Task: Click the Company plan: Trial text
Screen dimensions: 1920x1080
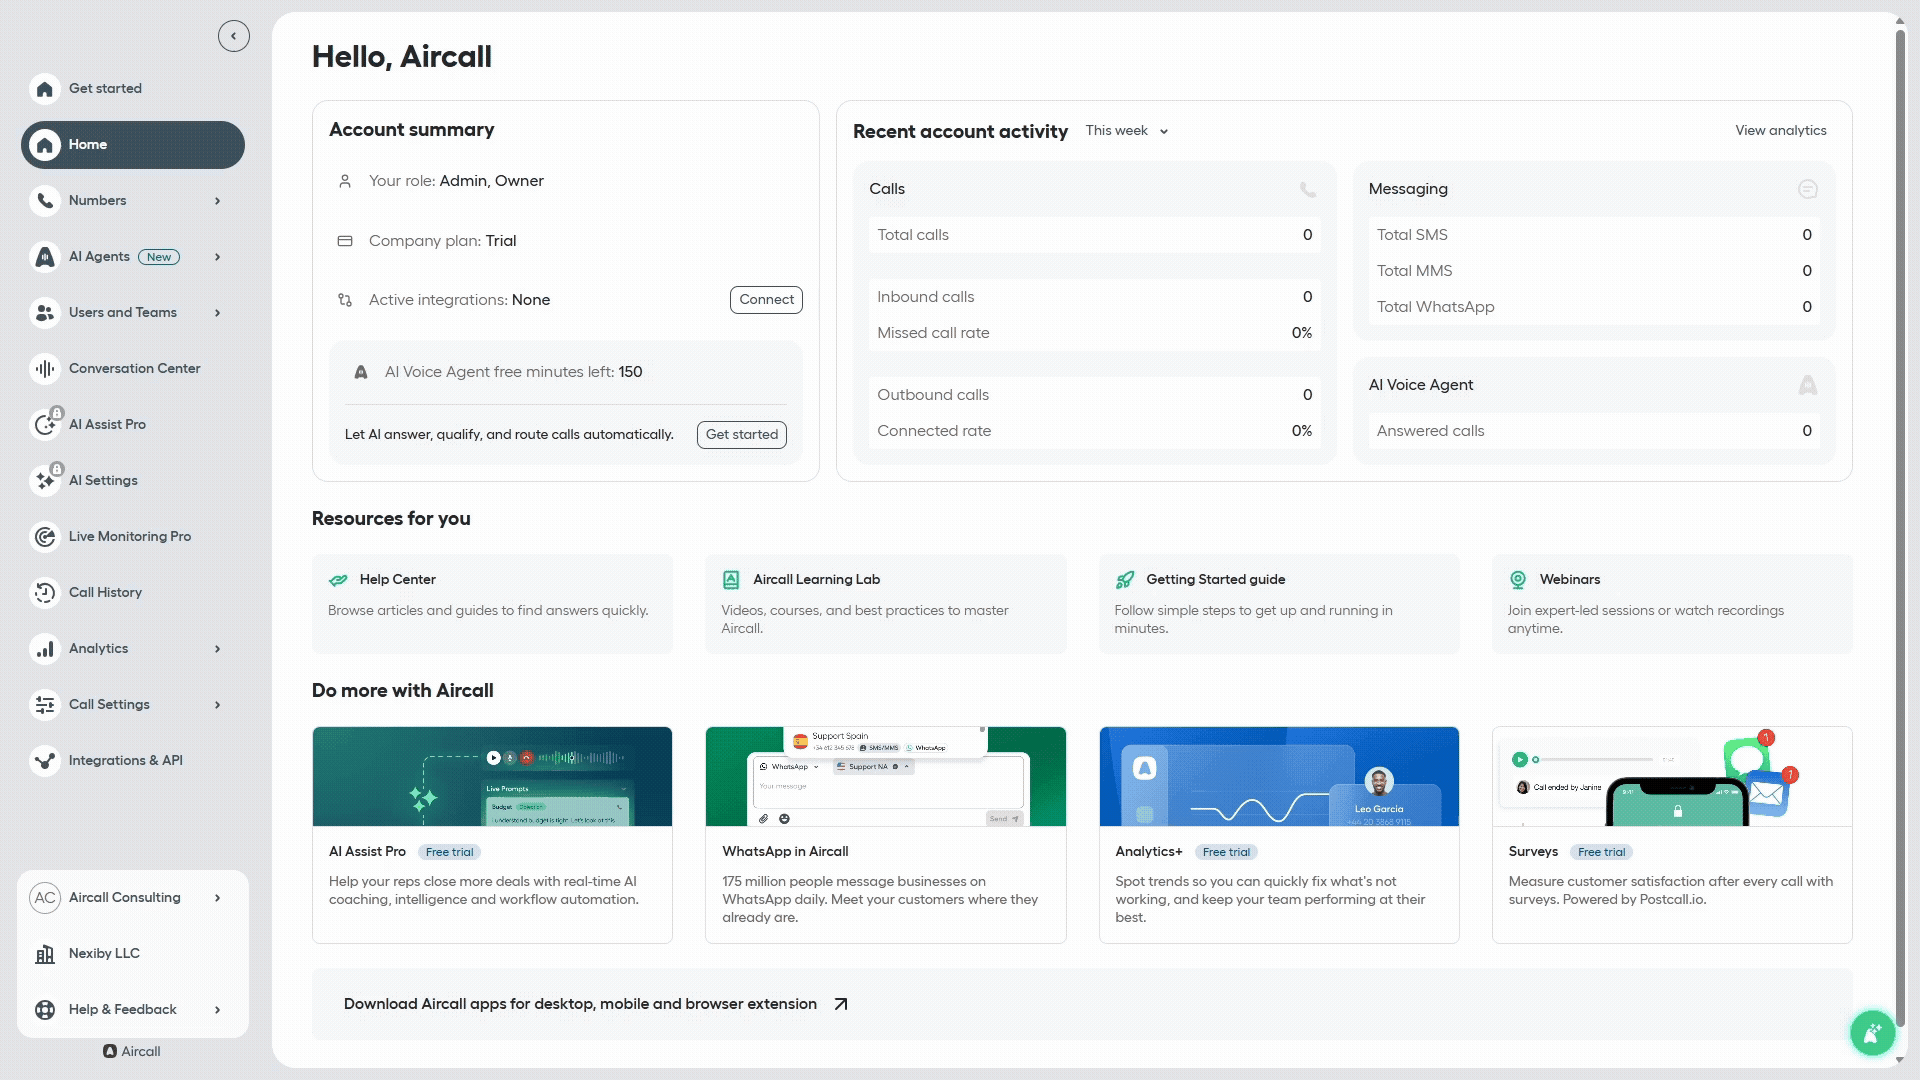Action: pos(443,241)
